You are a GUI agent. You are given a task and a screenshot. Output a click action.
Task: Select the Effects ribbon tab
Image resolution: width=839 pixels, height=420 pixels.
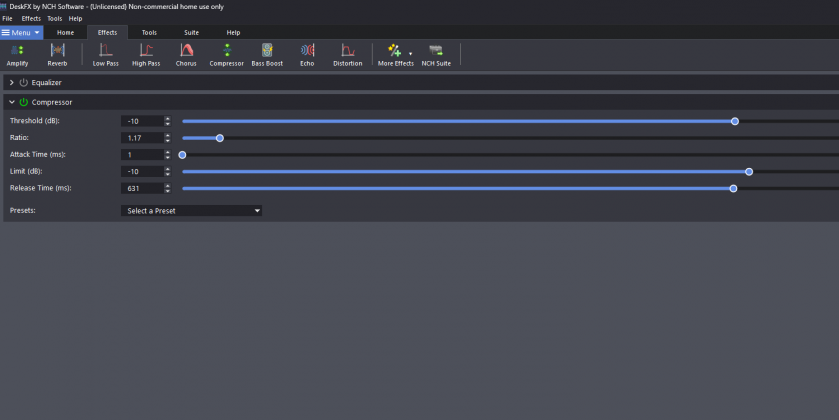click(x=107, y=33)
